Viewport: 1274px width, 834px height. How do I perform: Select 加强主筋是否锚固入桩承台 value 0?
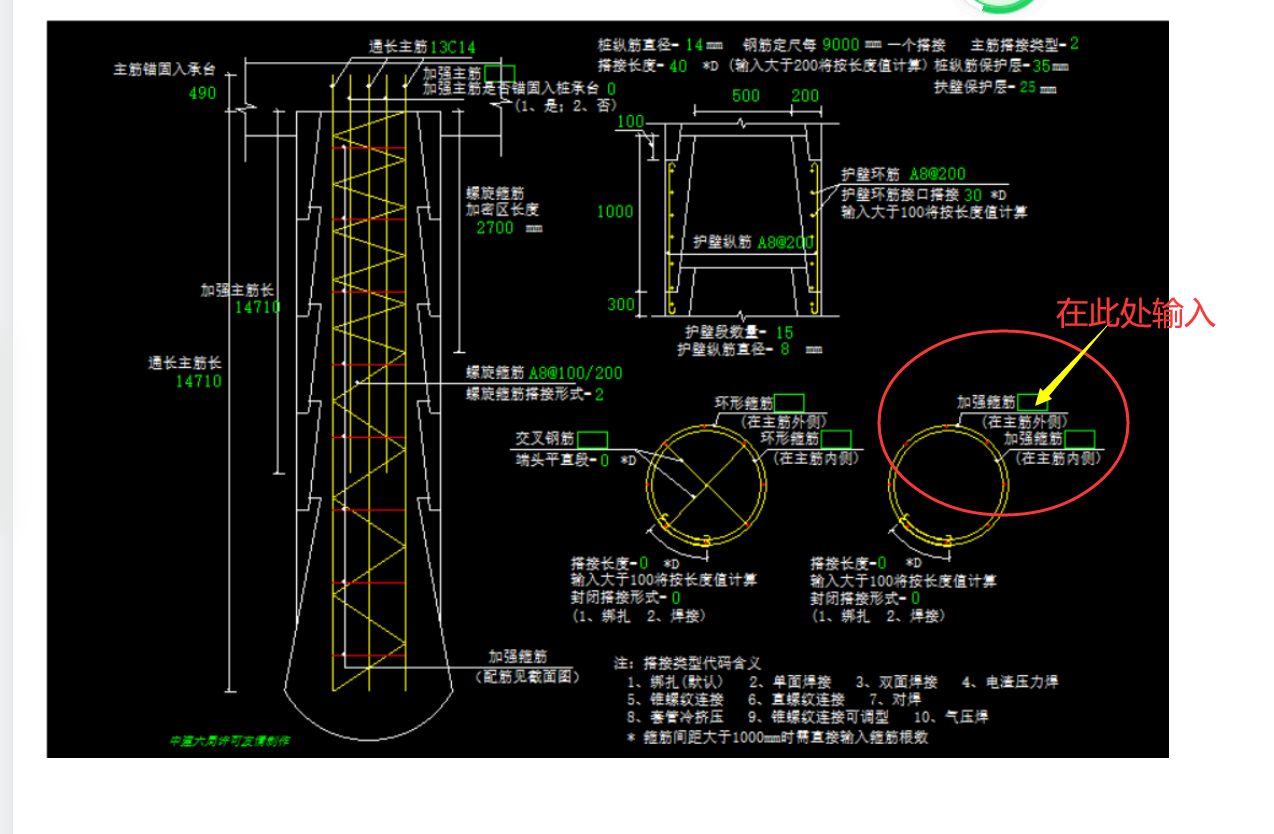tap(611, 89)
